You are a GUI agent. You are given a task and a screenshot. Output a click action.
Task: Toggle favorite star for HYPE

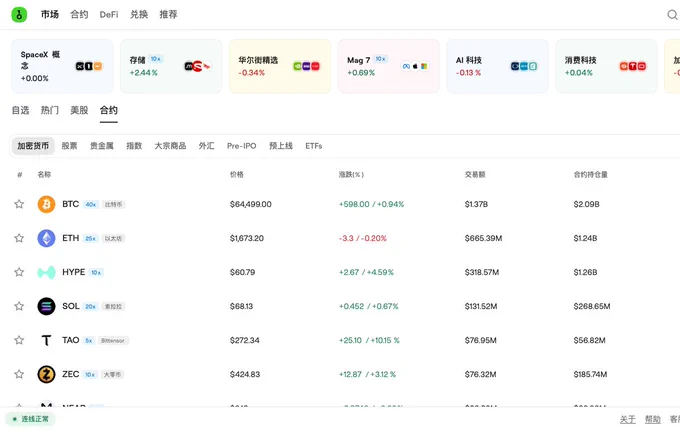point(19,272)
